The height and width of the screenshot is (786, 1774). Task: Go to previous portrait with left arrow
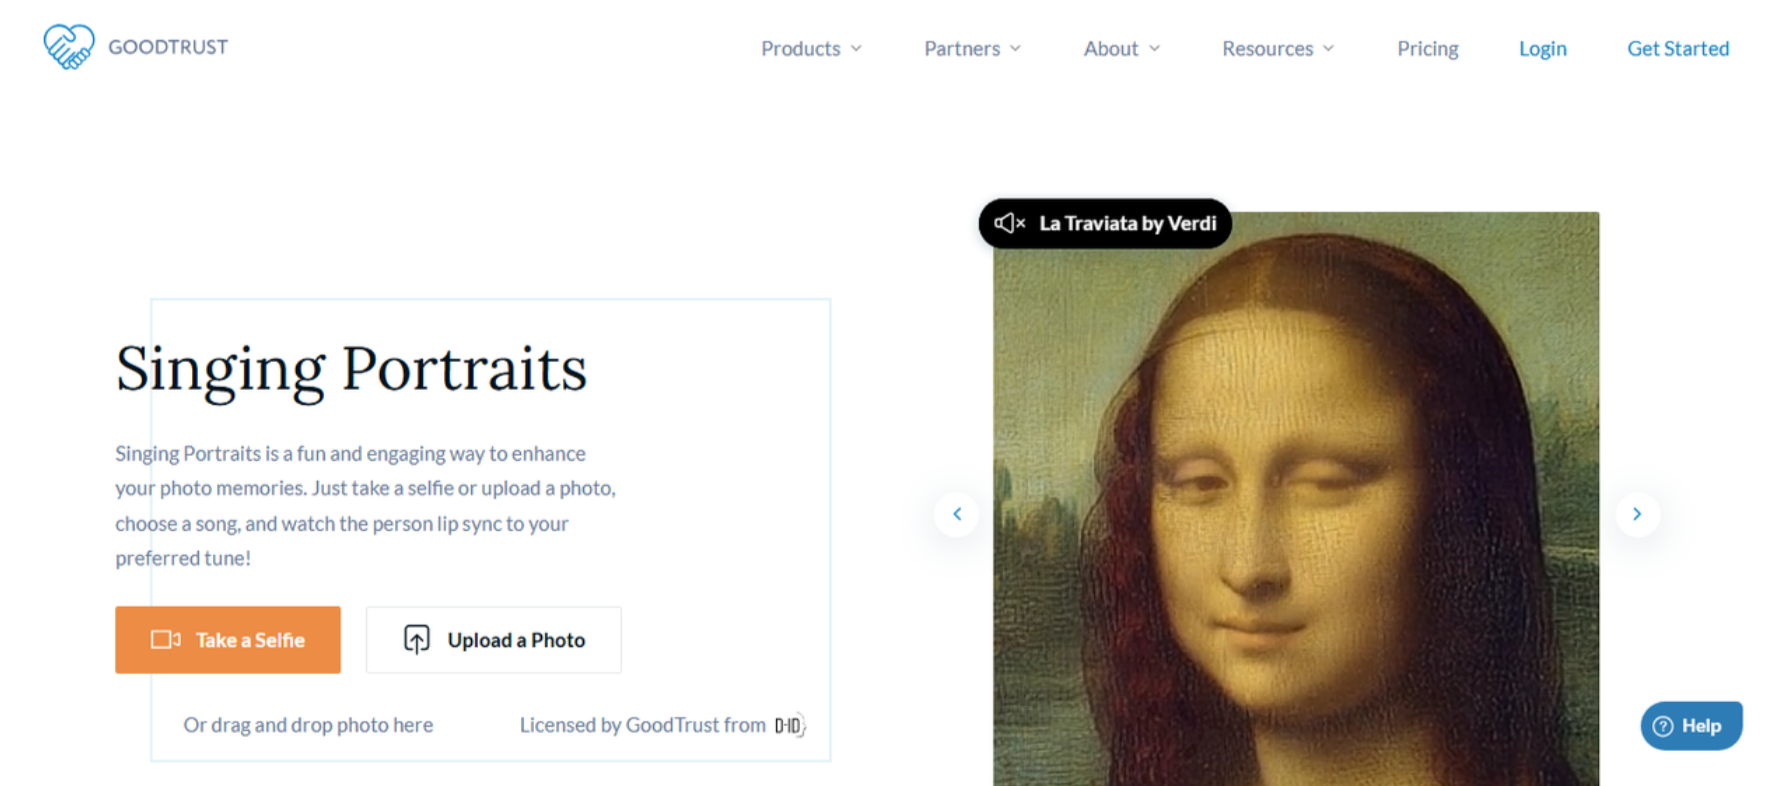coord(956,513)
